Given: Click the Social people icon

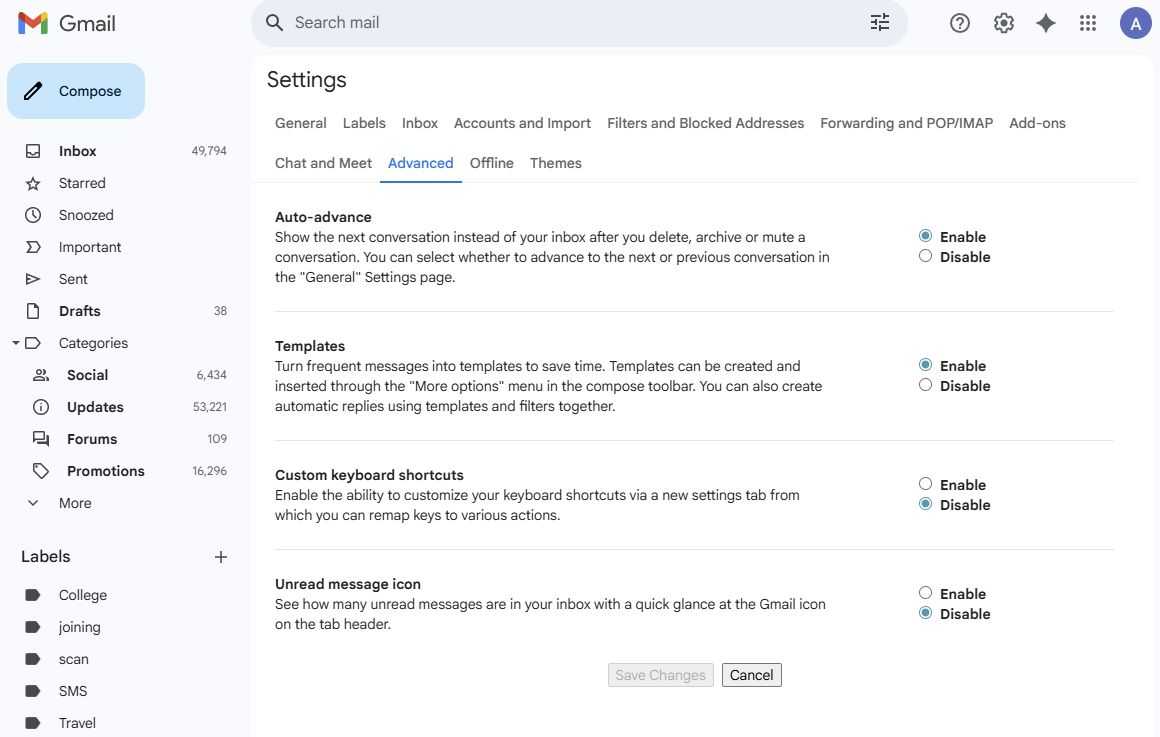Looking at the screenshot, I should [x=41, y=375].
